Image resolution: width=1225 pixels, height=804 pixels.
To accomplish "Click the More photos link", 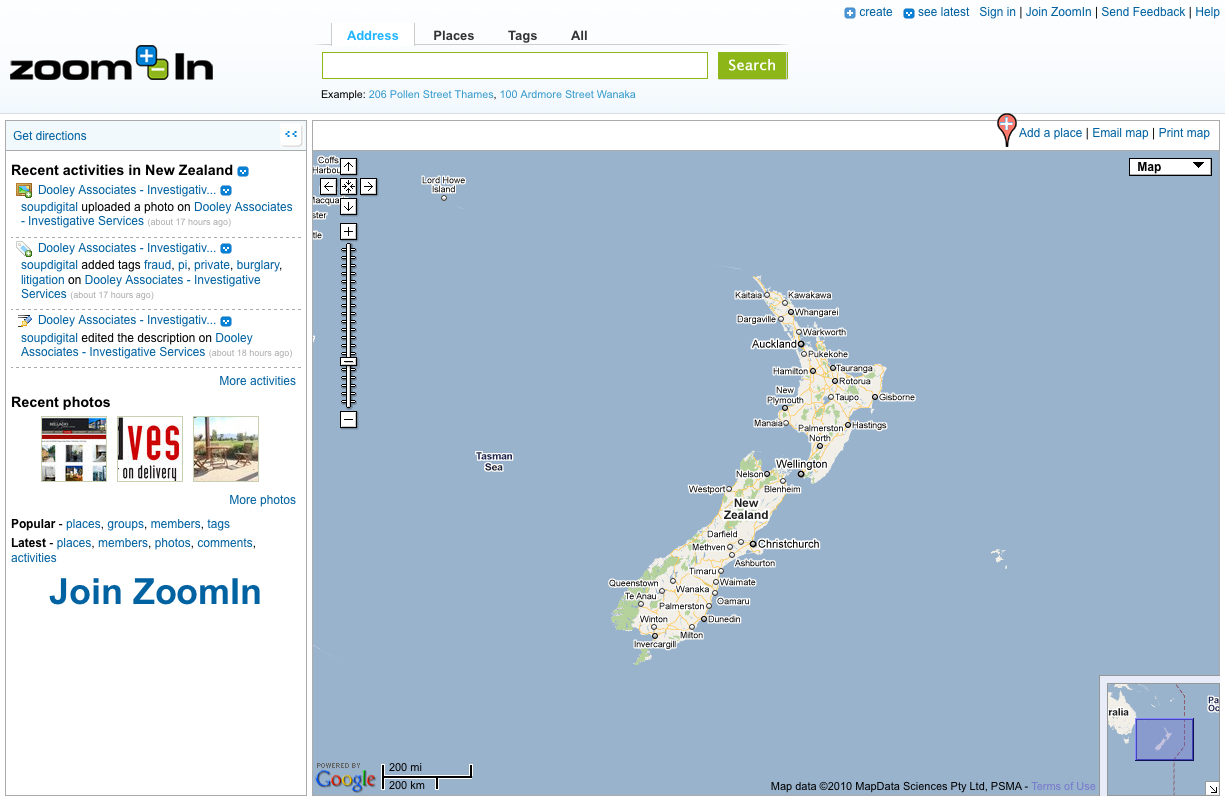I will click(262, 500).
